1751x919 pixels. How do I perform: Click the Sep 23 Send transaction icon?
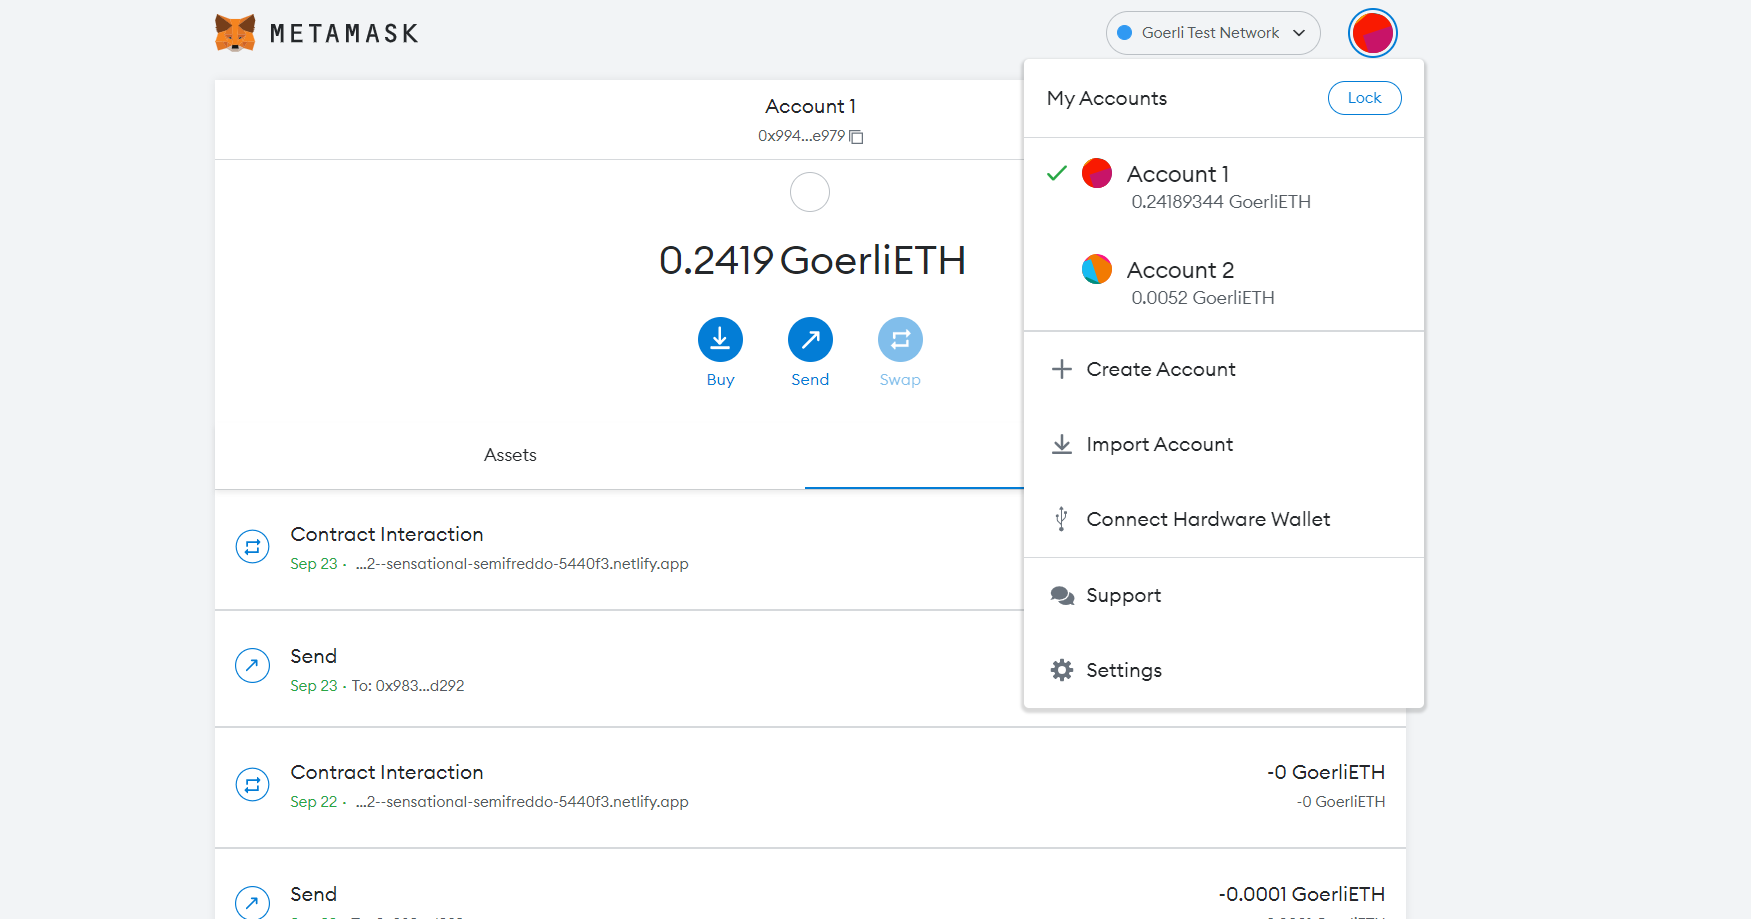click(x=252, y=665)
